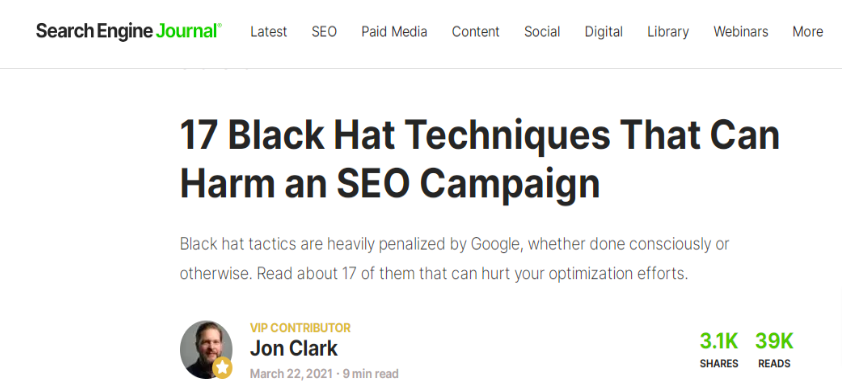Click the Jon Clark author name link

click(x=294, y=349)
